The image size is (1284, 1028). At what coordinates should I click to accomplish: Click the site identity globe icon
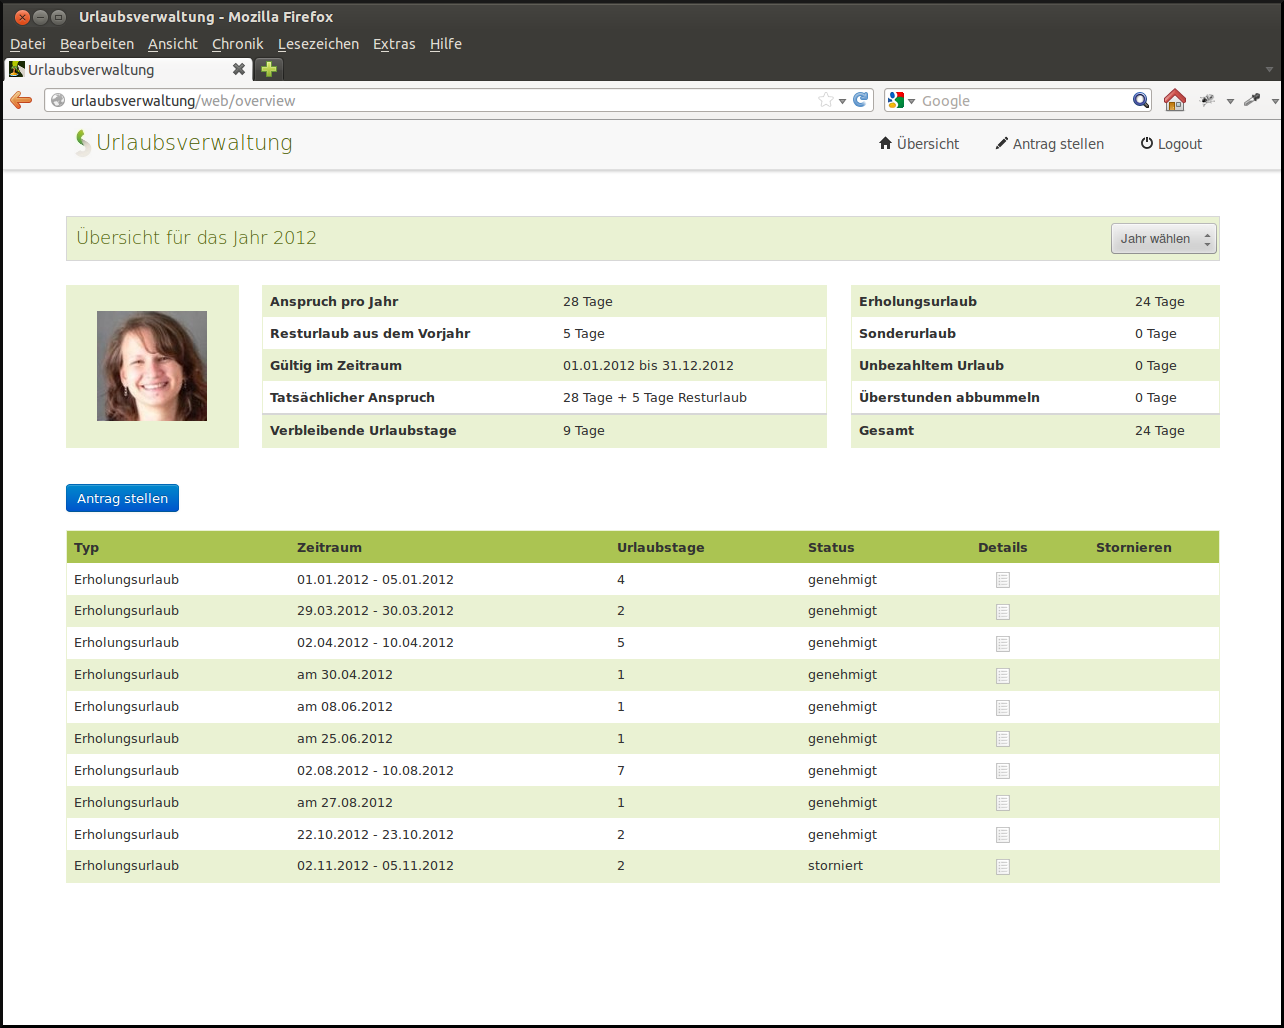click(x=58, y=100)
